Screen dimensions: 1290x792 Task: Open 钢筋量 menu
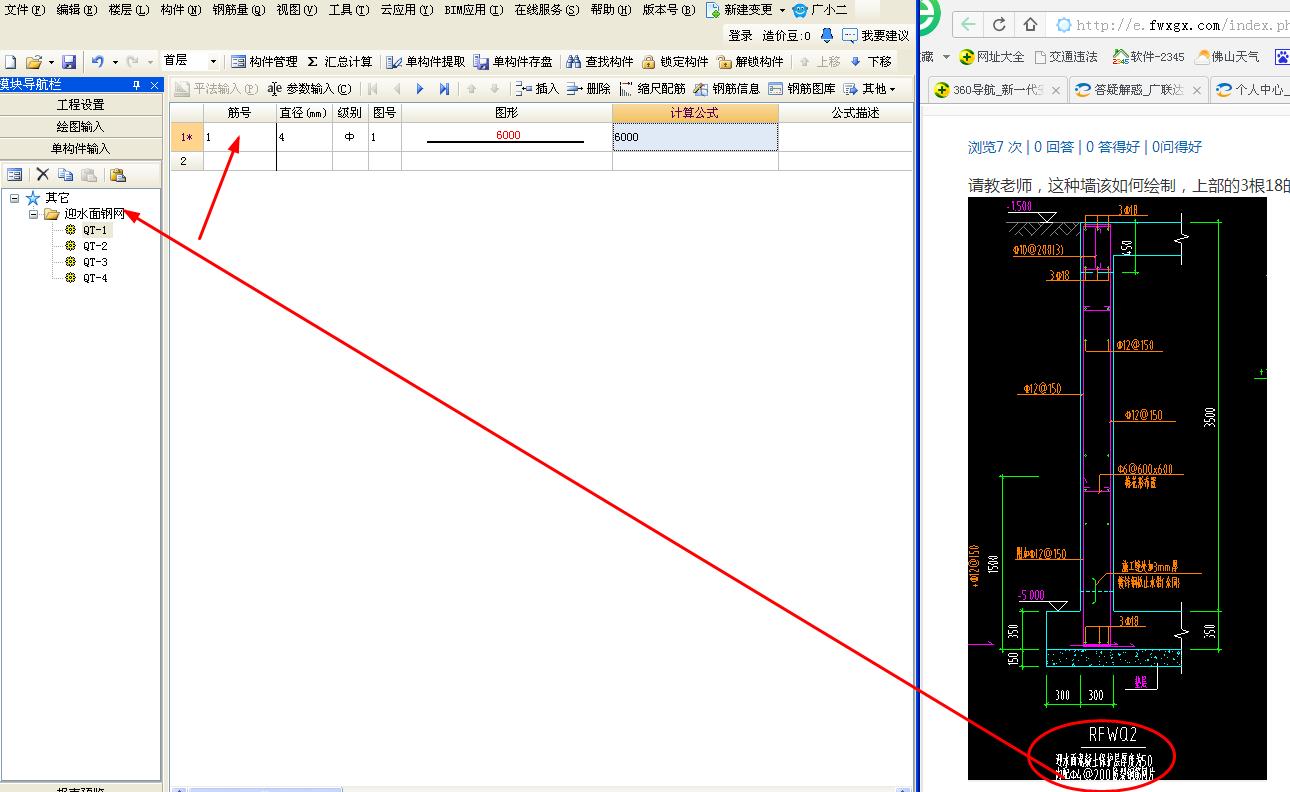239,10
